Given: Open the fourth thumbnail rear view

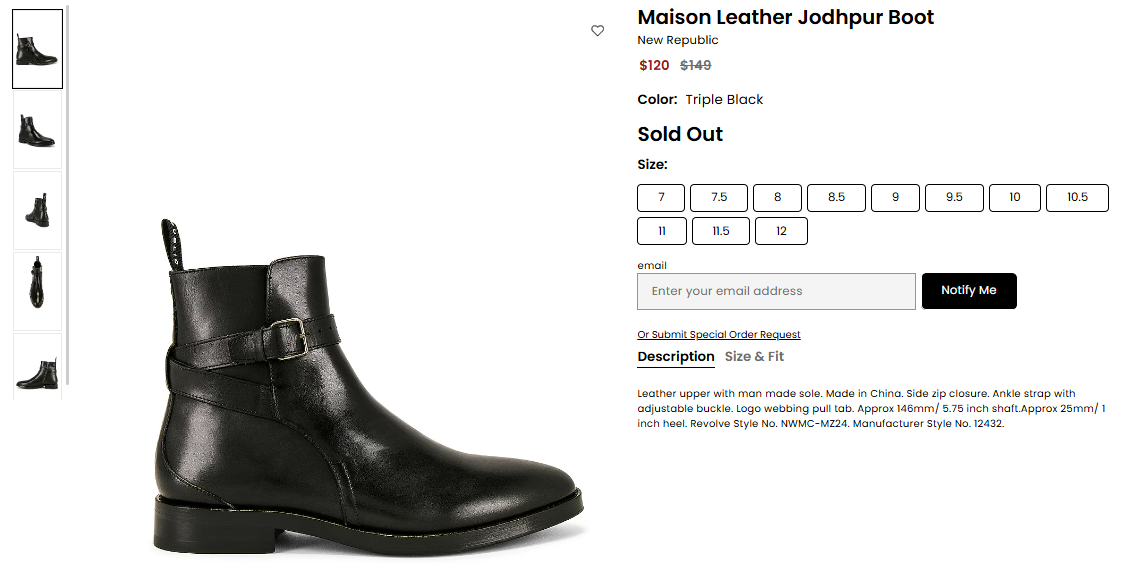Looking at the screenshot, I should (37, 291).
